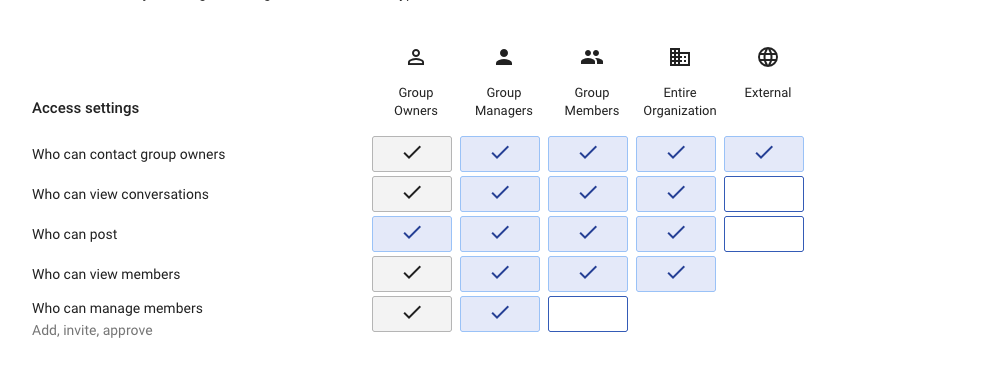Click the Who can manage members label

(117, 309)
